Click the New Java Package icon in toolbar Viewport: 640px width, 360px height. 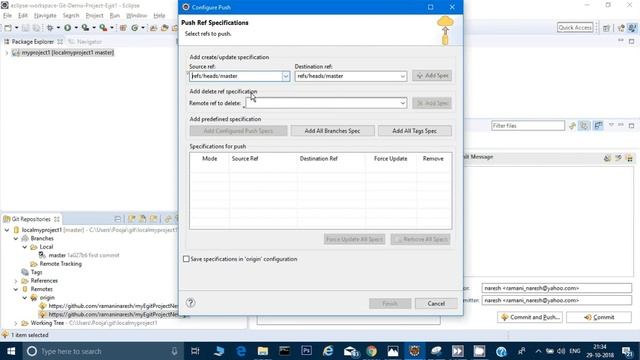(x=123, y=28)
